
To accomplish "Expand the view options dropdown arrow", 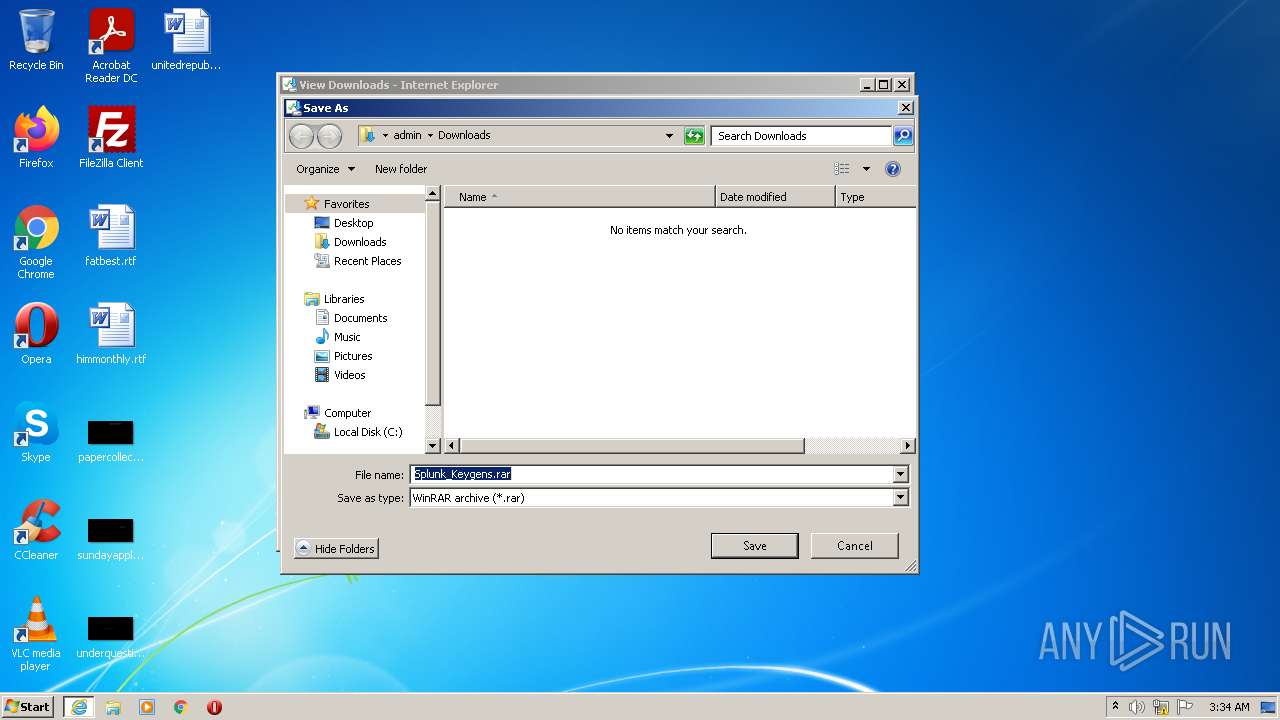I will [x=866, y=169].
